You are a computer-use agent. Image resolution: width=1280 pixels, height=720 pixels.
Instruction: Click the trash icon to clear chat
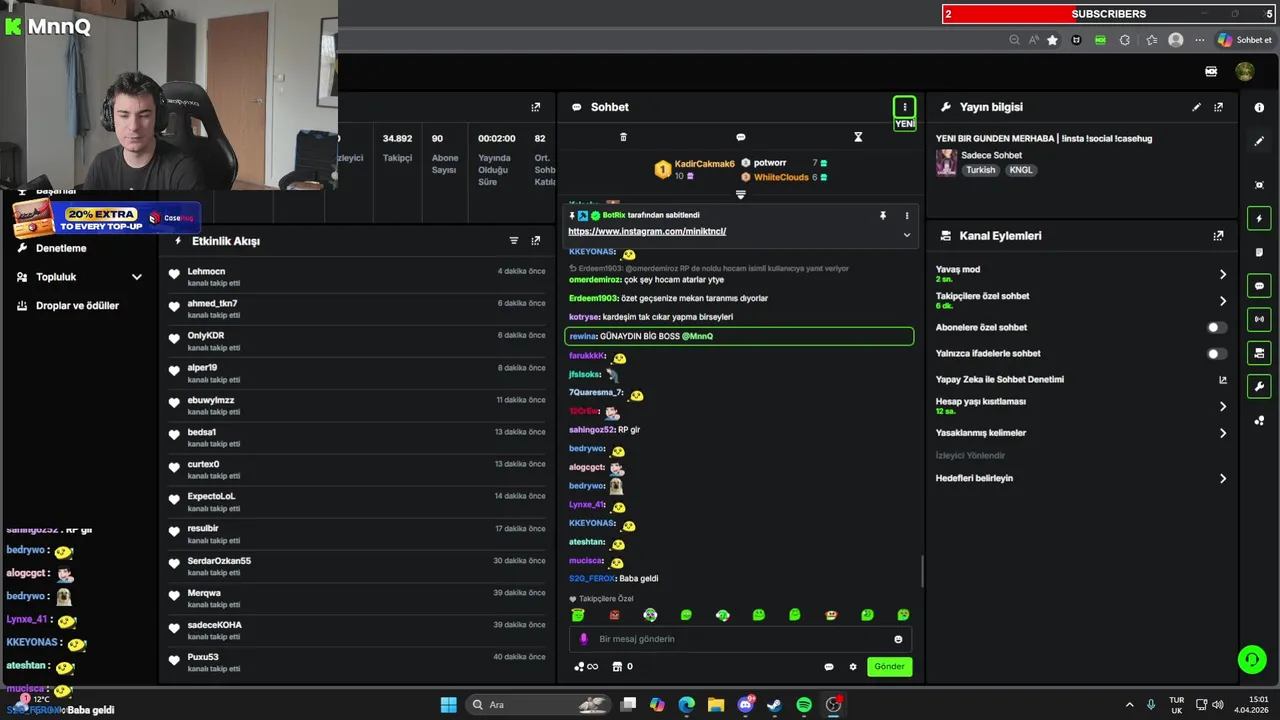coord(623,137)
